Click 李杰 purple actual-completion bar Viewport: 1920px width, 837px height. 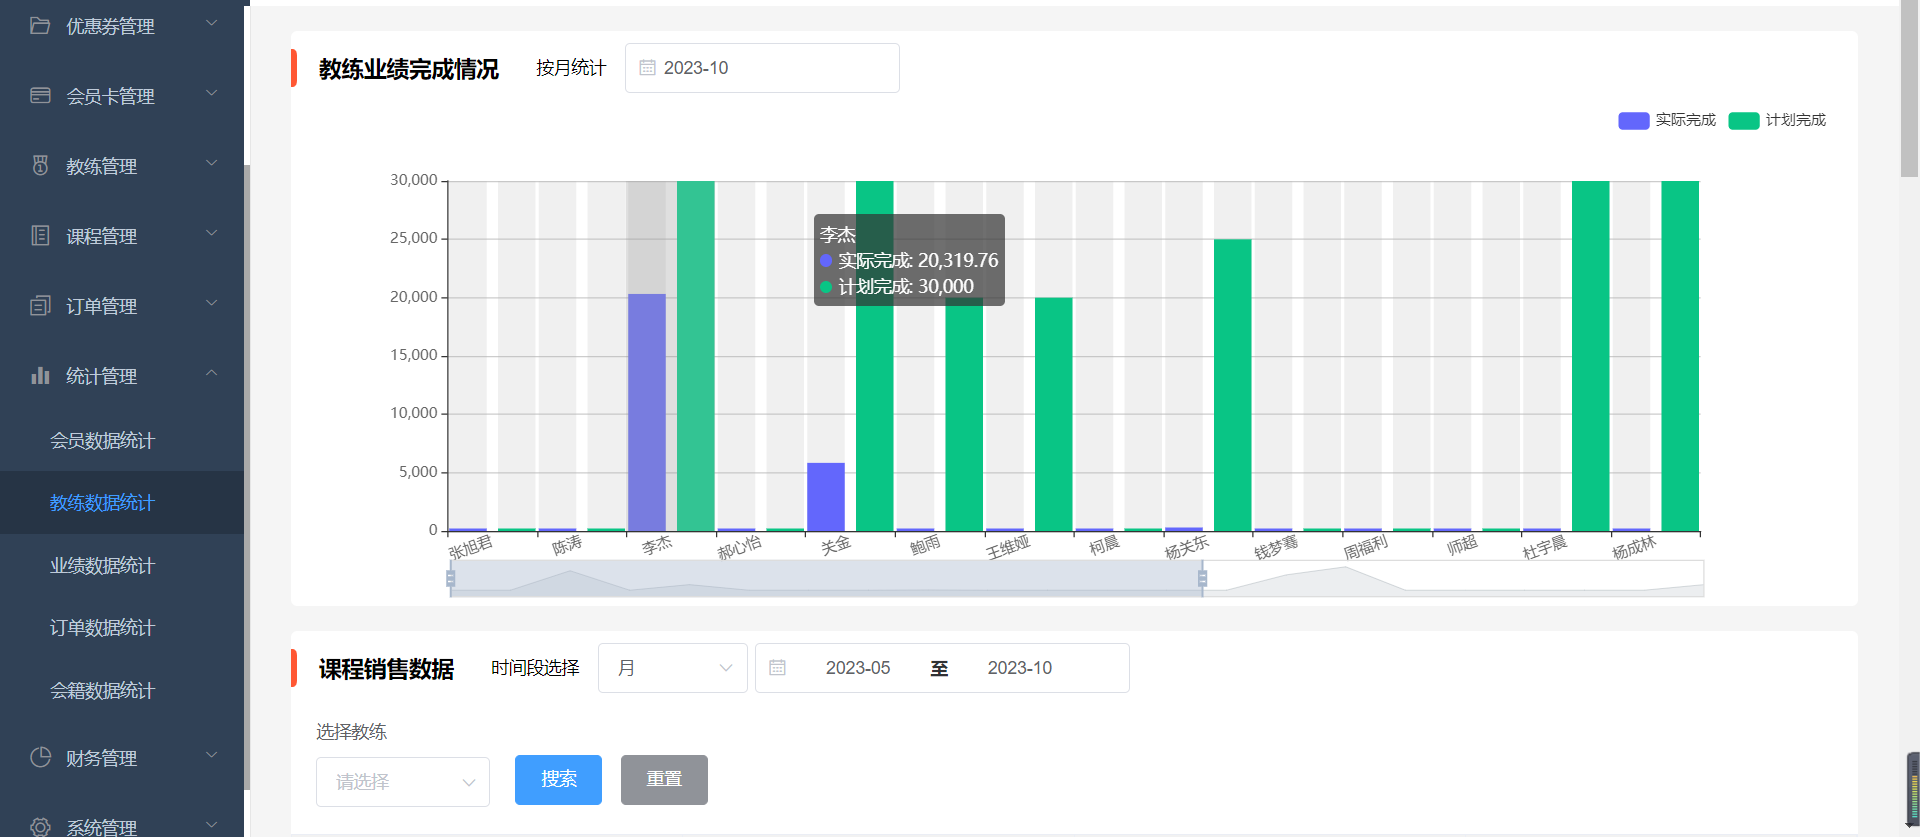(x=647, y=412)
